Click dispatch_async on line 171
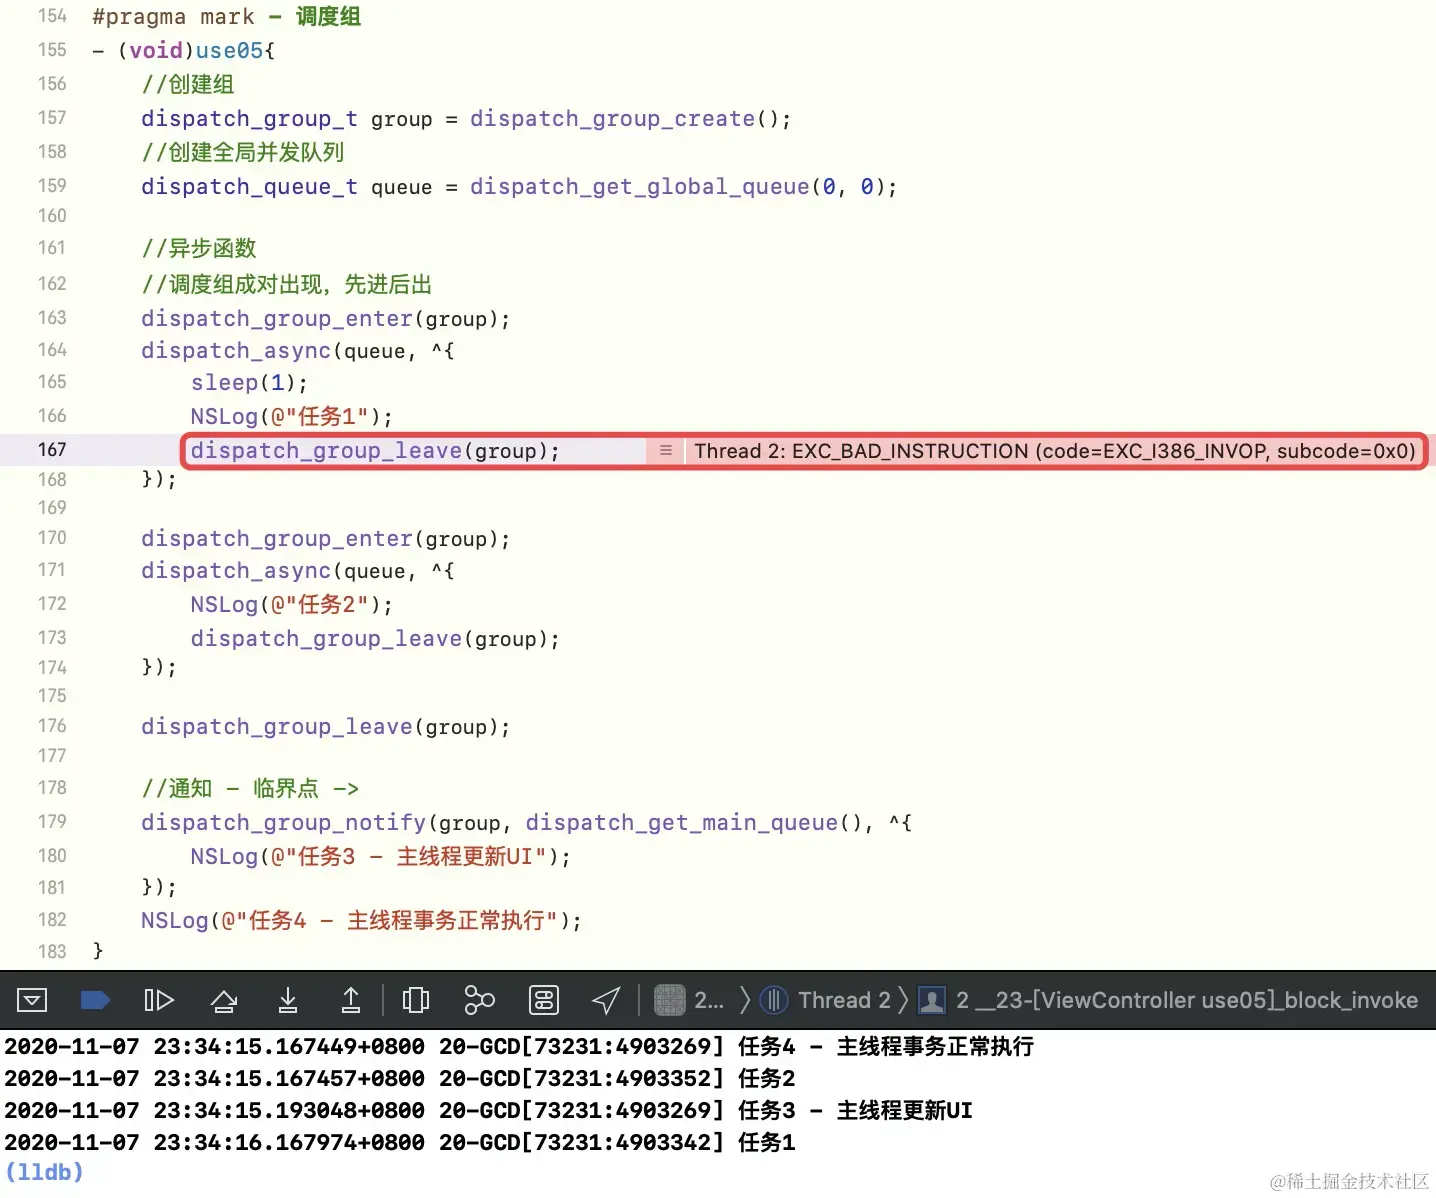The image size is (1436, 1198). 236,571
